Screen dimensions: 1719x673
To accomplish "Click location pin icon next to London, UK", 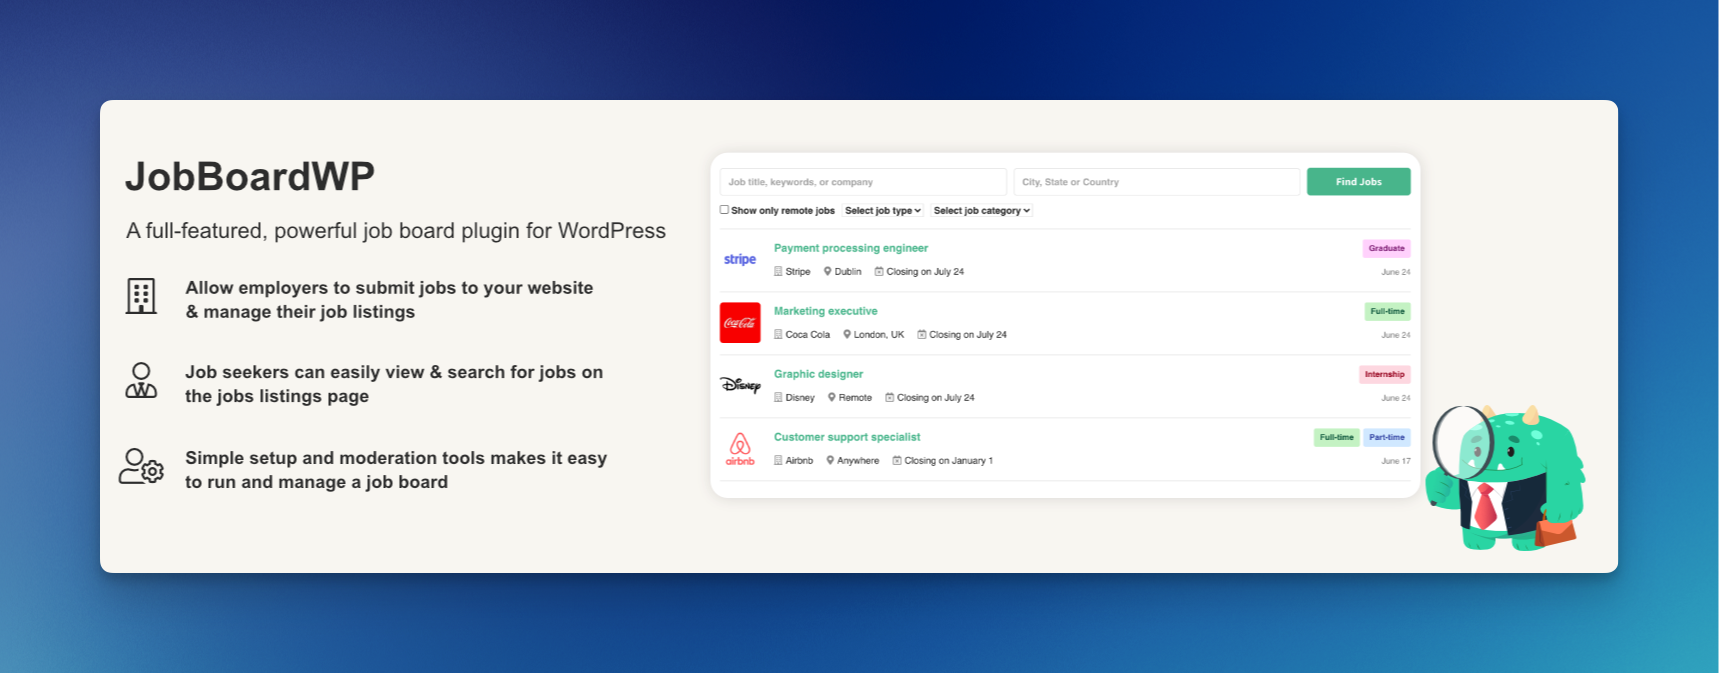I will point(847,334).
